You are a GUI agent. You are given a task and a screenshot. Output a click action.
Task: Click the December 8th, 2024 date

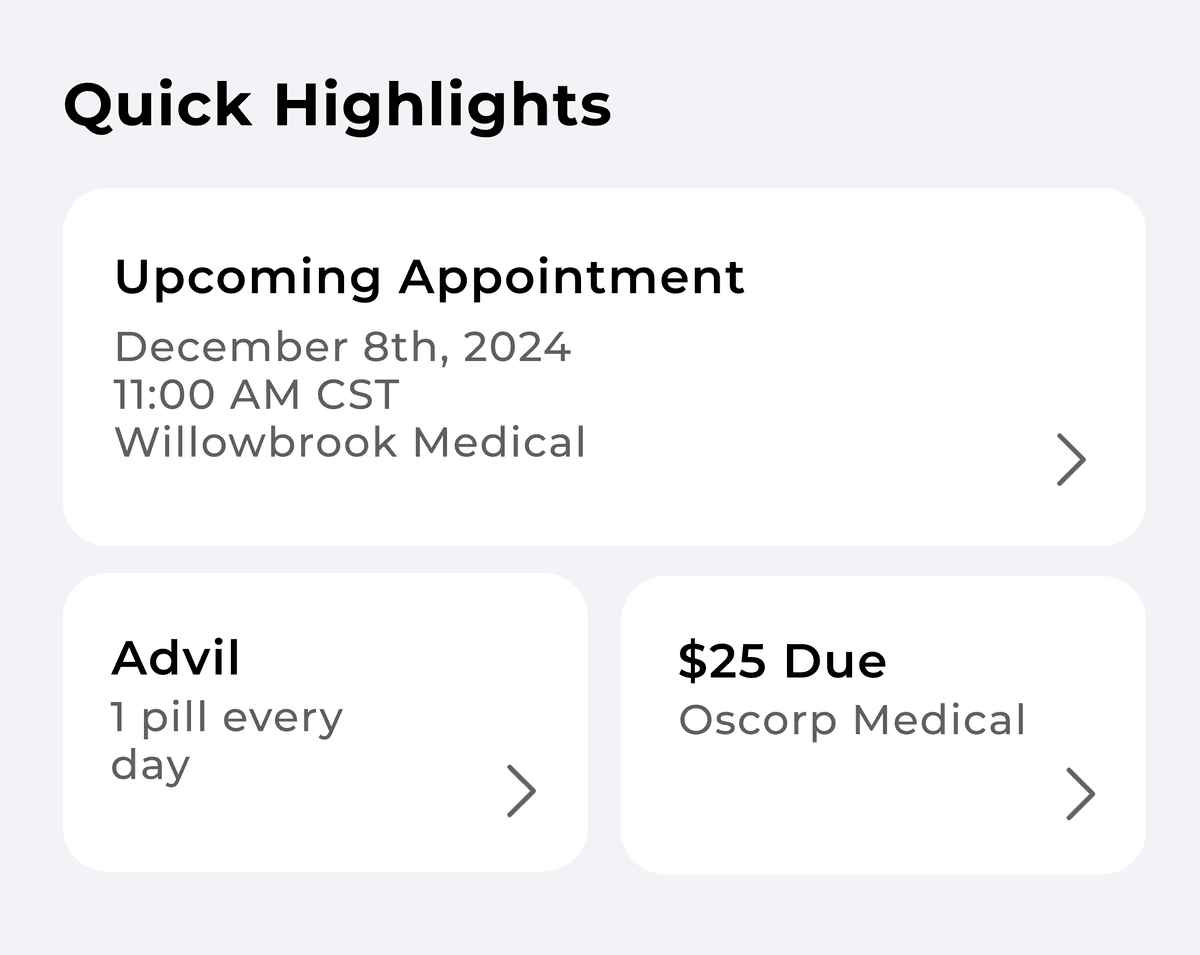[x=342, y=347]
